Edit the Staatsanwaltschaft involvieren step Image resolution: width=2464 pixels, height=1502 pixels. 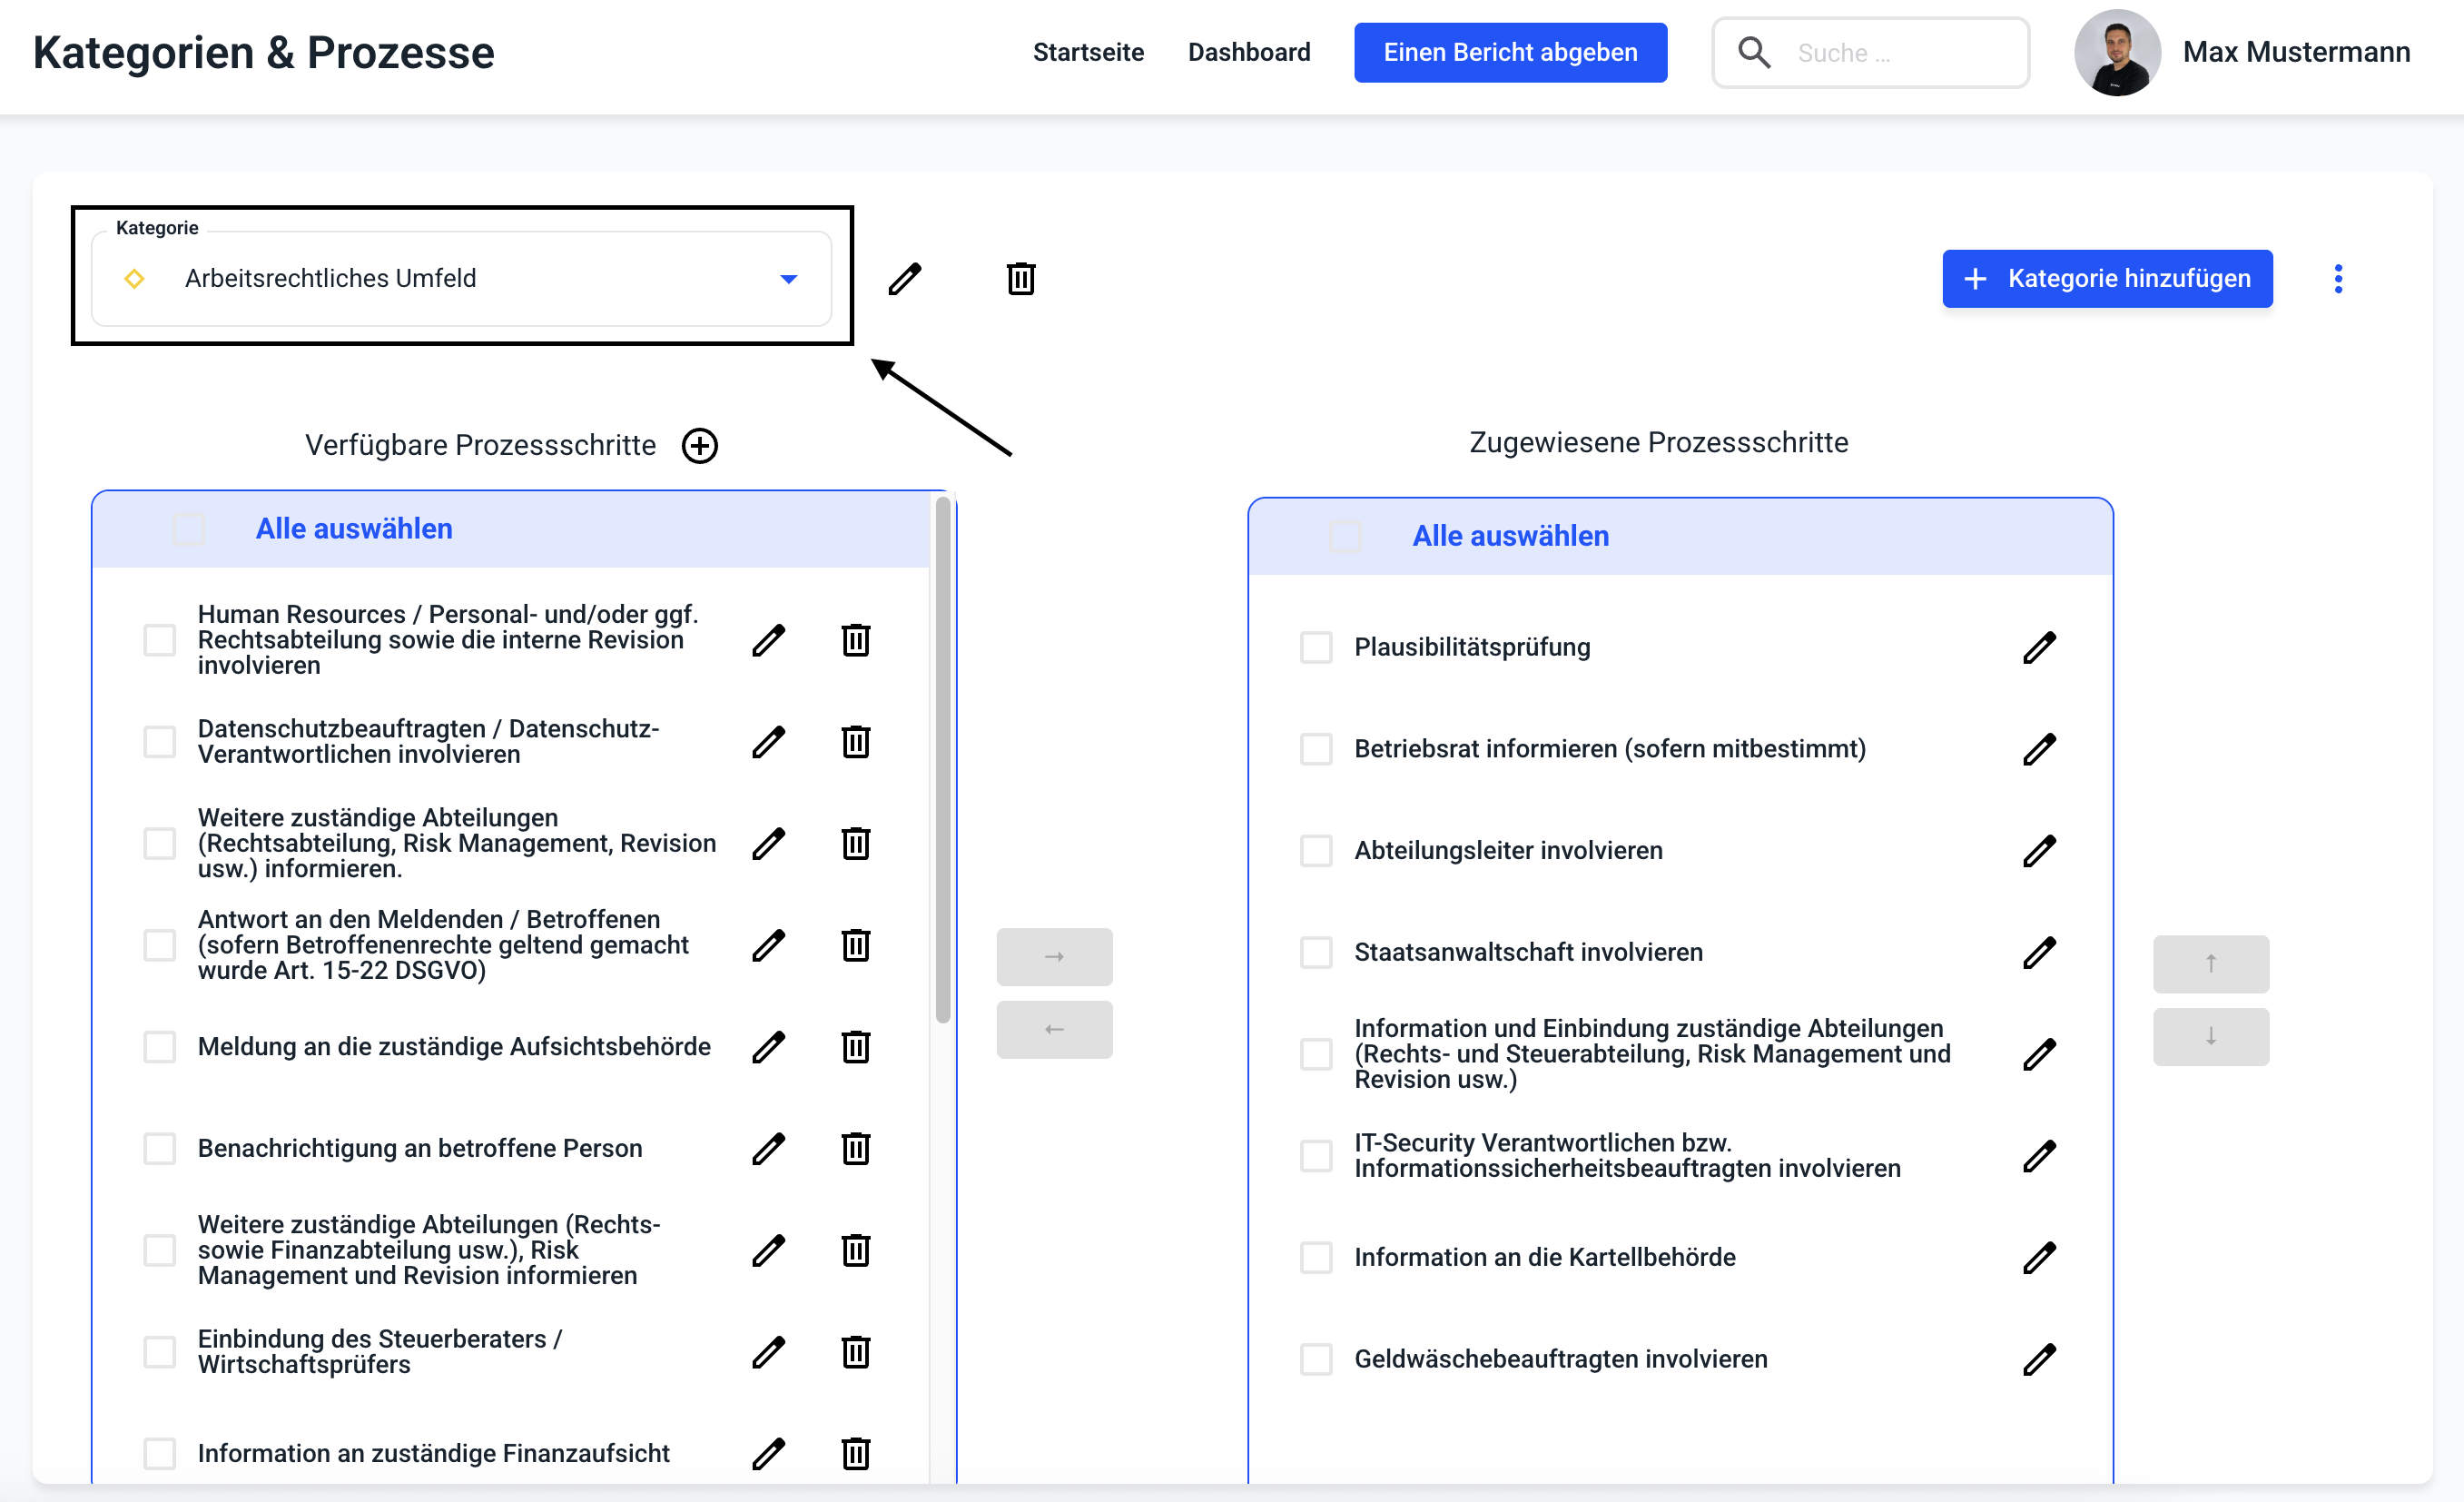[2039, 953]
